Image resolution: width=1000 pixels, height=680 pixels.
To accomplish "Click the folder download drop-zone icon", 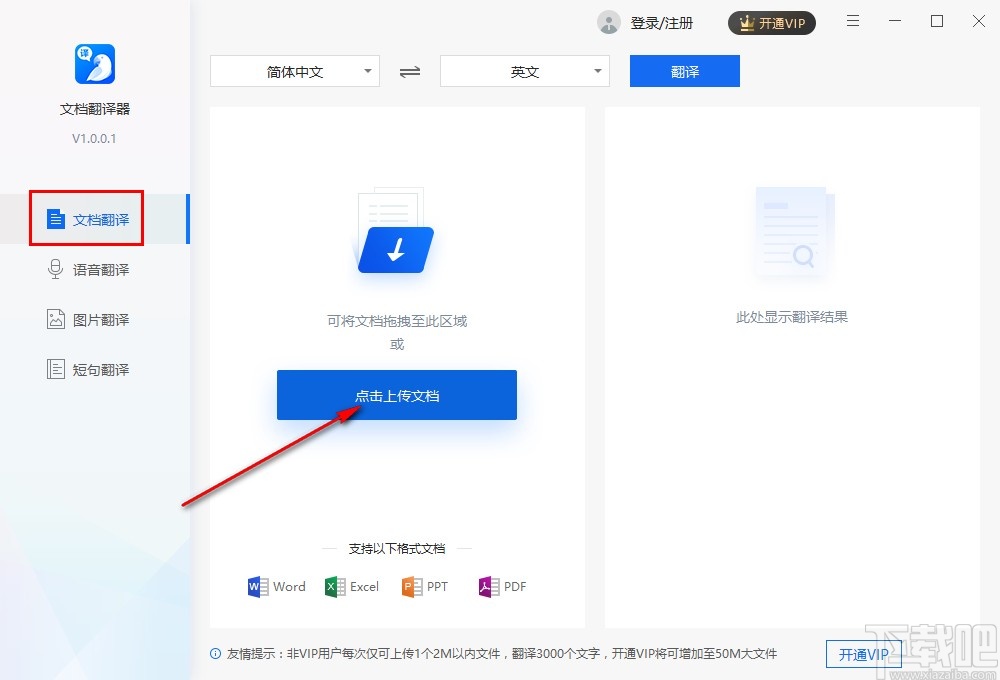I will coord(394,231).
